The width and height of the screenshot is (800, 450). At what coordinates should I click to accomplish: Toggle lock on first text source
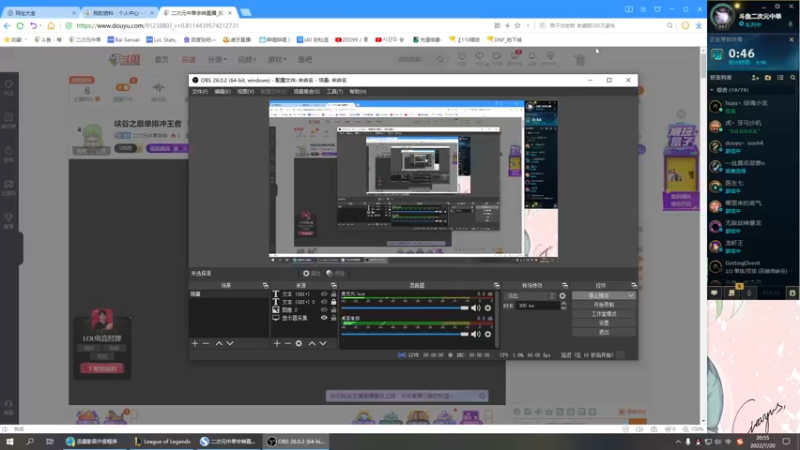(334, 294)
